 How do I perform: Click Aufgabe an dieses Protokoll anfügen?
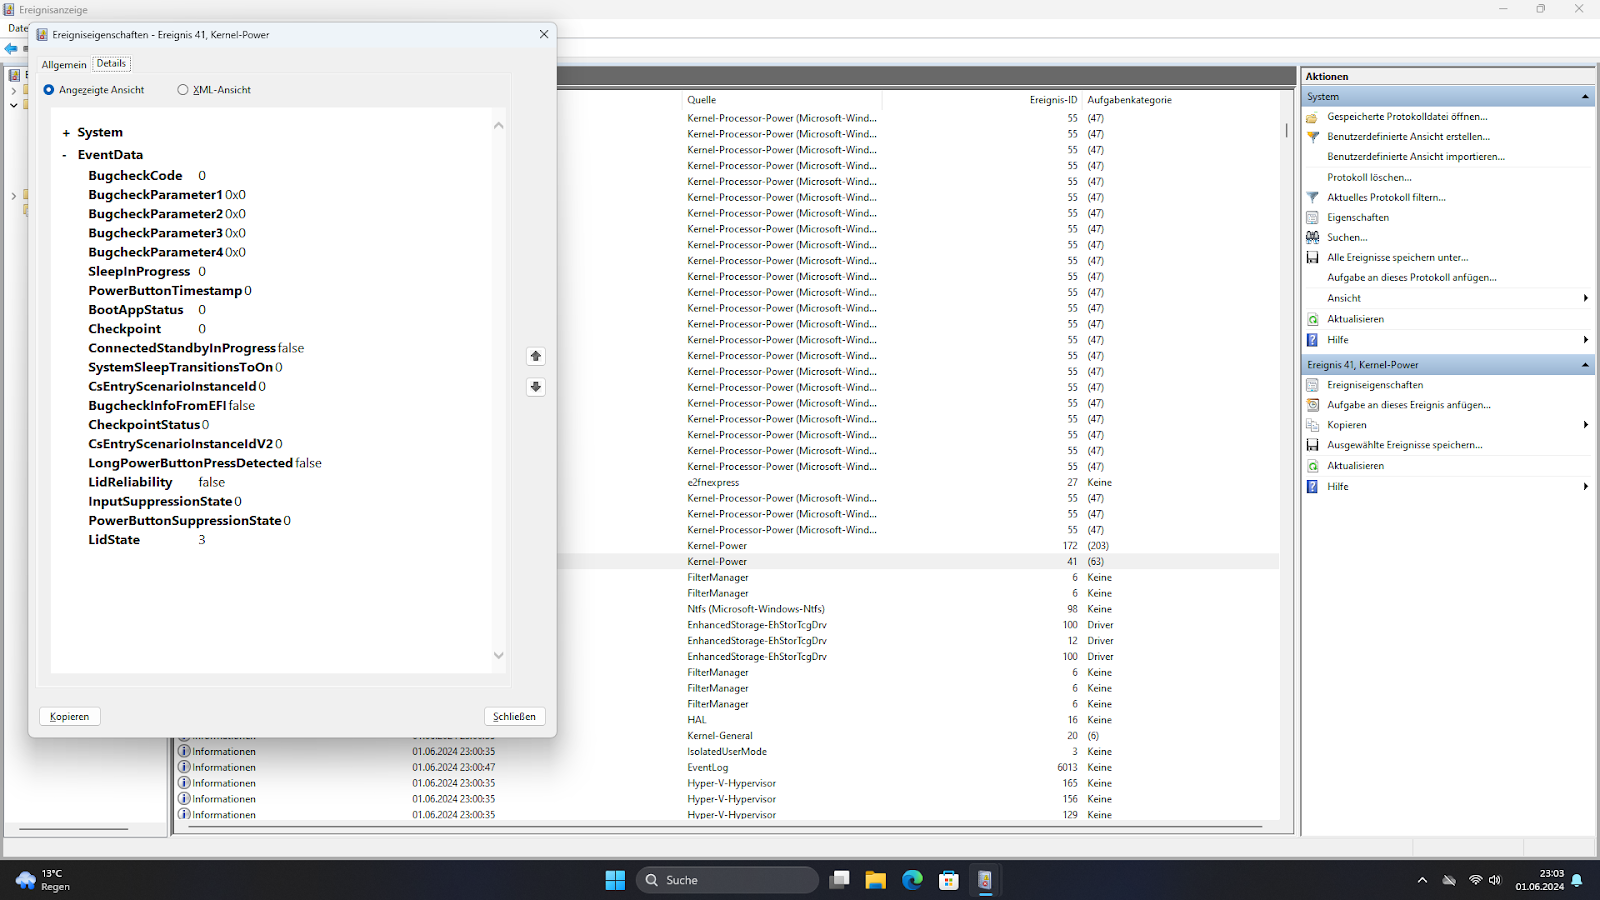coord(1412,278)
